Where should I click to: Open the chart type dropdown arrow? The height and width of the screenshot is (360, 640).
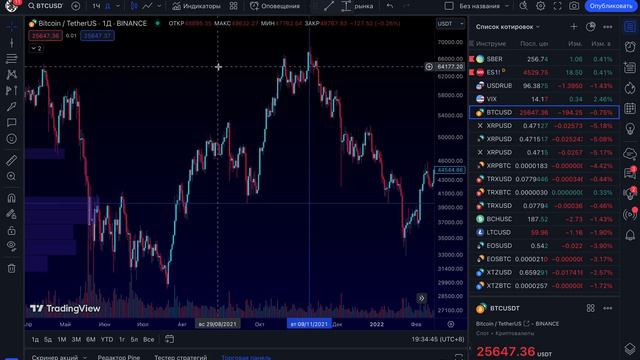coord(160,6)
